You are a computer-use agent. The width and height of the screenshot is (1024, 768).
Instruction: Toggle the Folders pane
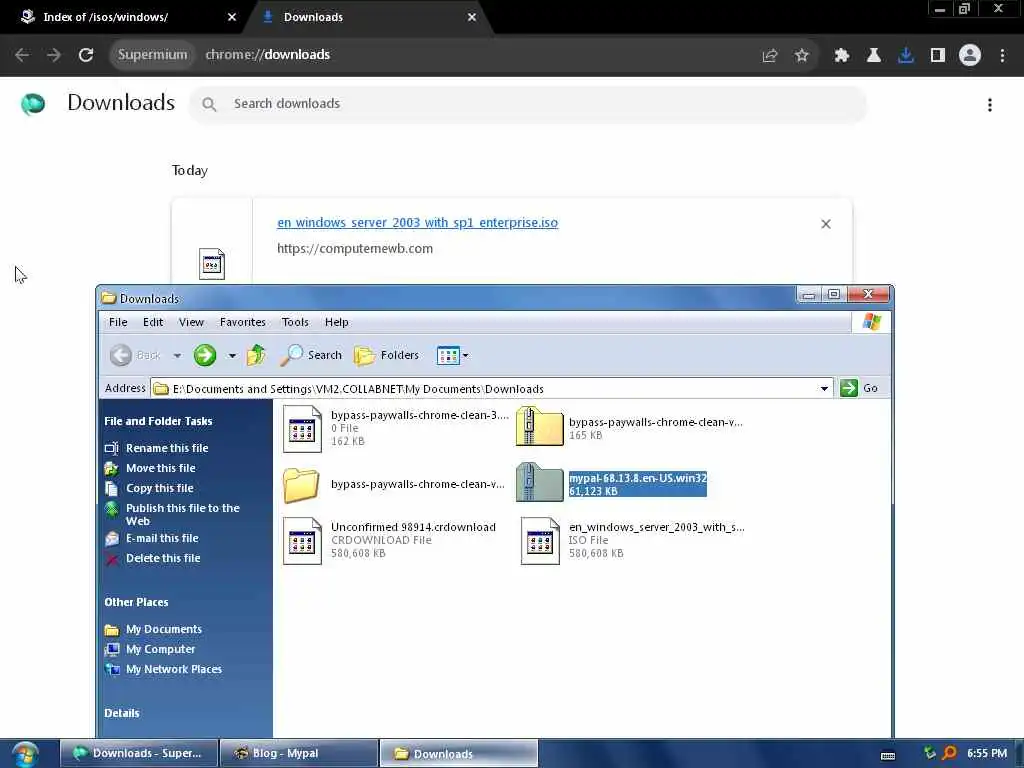pyautogui.click(x=387, y=355)
